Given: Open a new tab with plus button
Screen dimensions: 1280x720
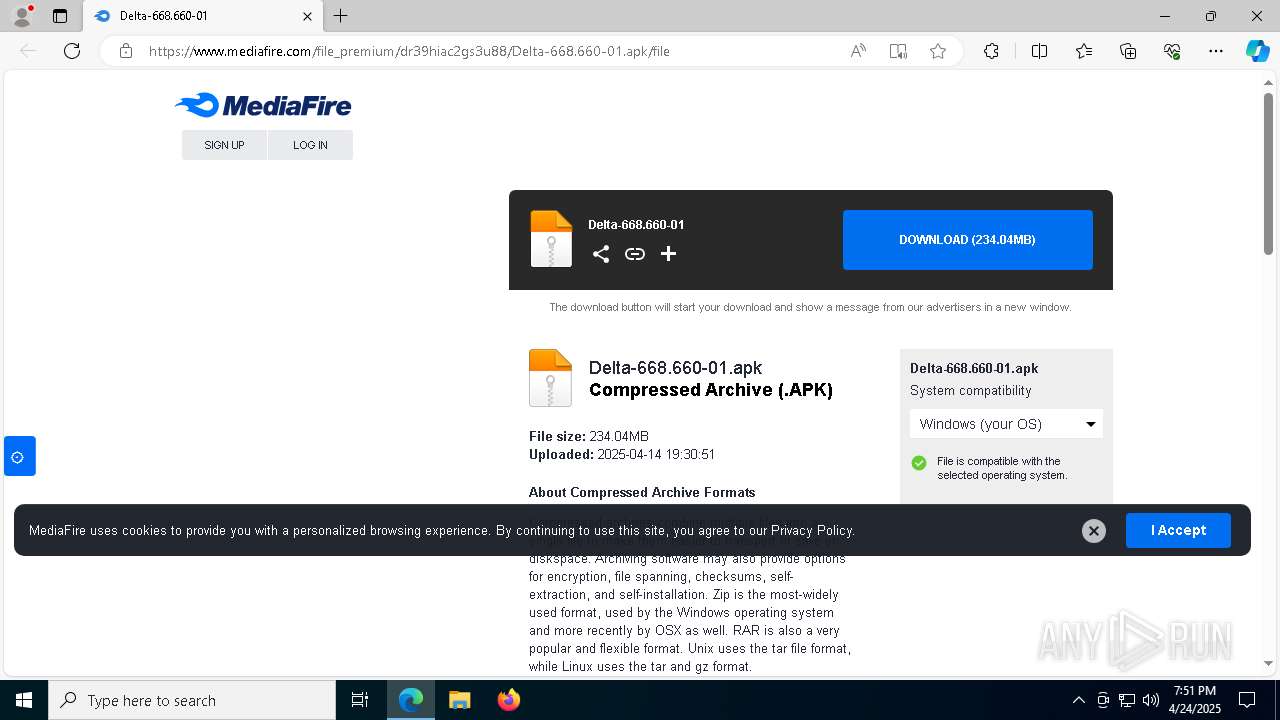Looking at the screenshot, I should [x=341, y=16].
